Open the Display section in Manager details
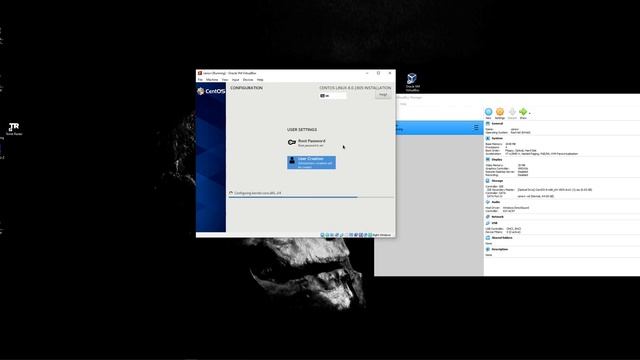Viewport: 640px width, 360px height. coord(497,160)
